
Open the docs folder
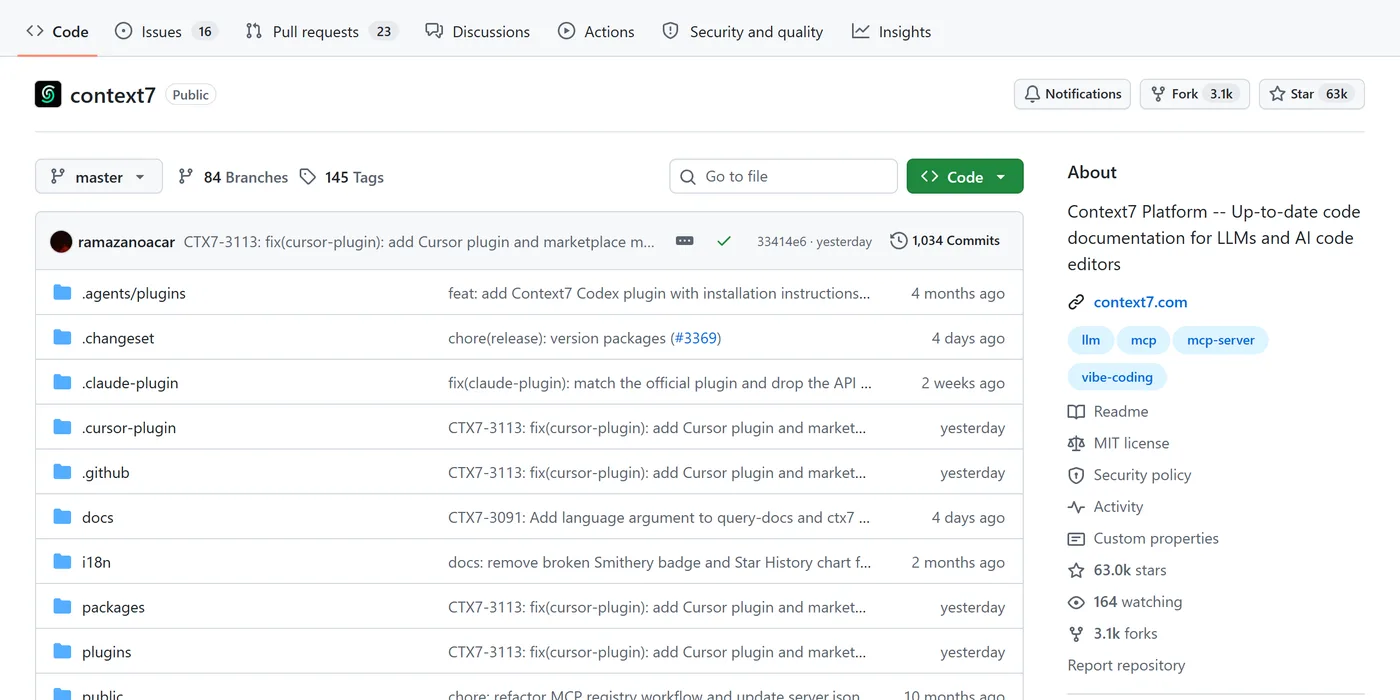98,517
